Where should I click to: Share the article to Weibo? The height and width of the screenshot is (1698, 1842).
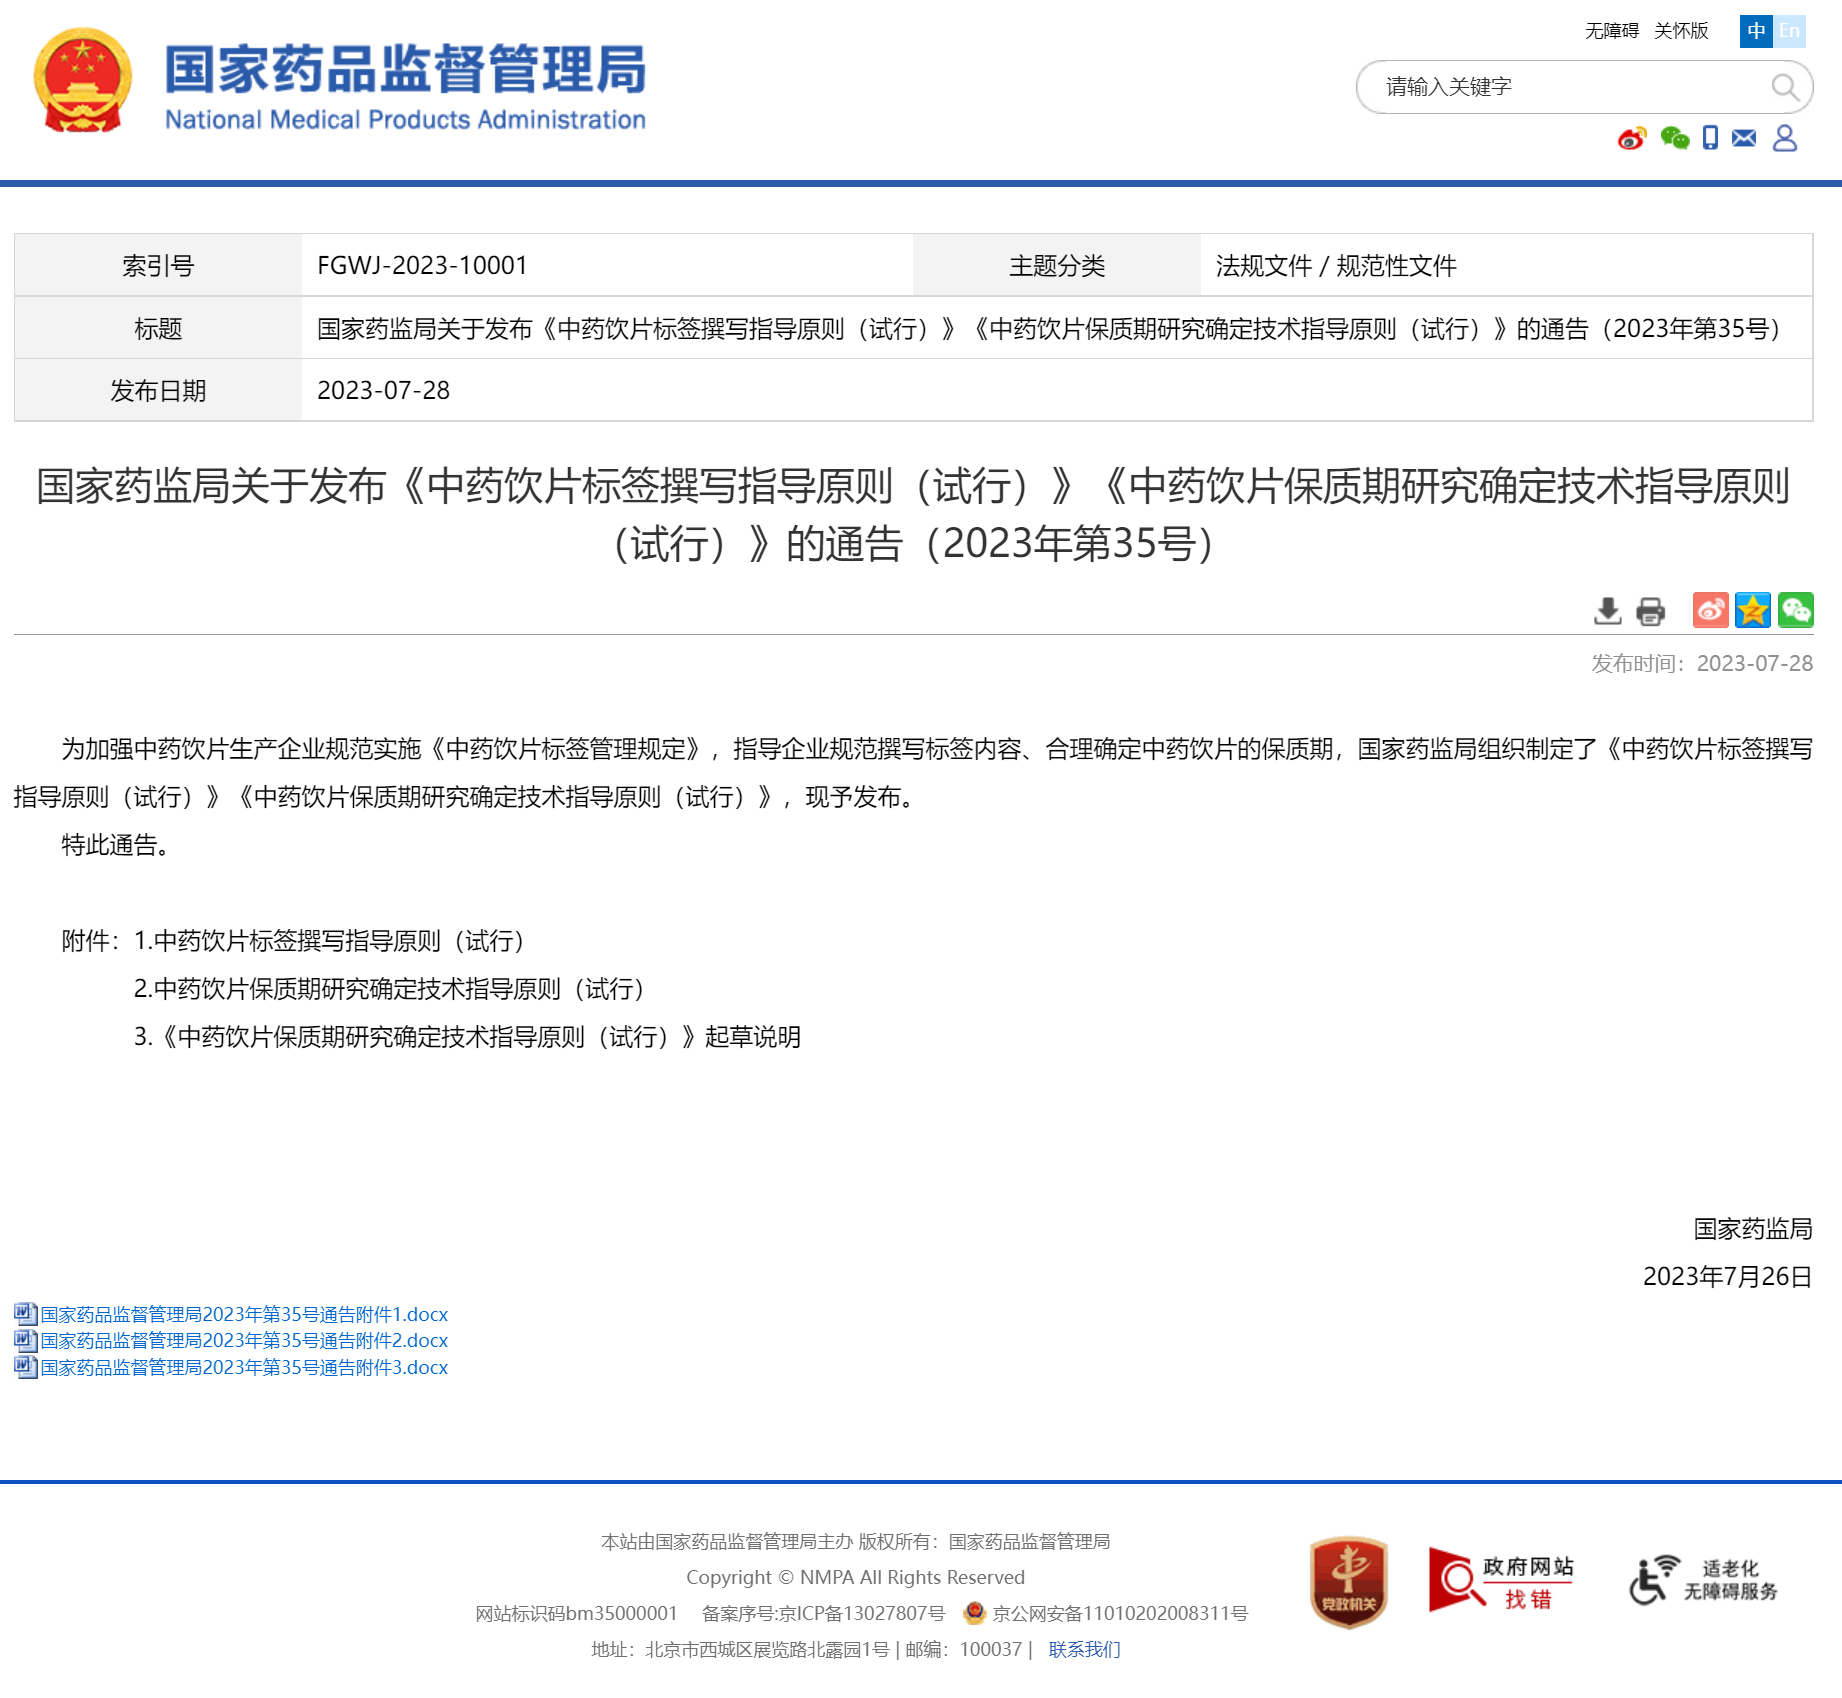(x=1710, y=610)
